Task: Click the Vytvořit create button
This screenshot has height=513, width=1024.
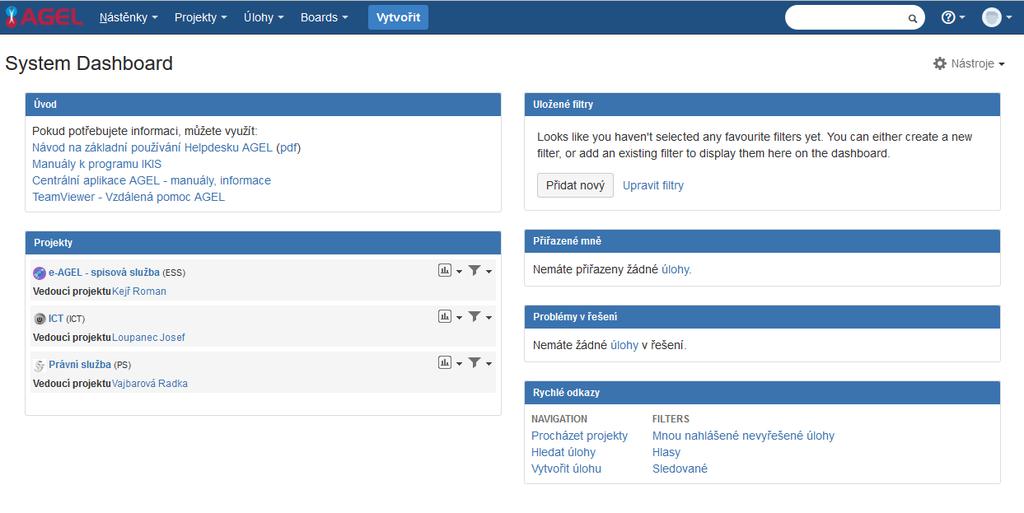Action: click(x=398, y=18)
